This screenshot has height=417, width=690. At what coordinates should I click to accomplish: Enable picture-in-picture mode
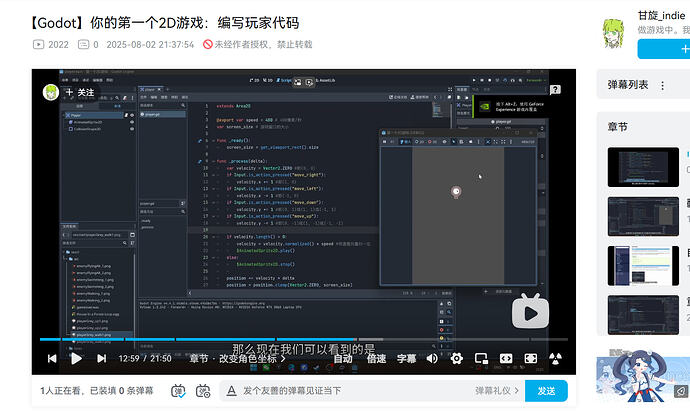(481, 358)
